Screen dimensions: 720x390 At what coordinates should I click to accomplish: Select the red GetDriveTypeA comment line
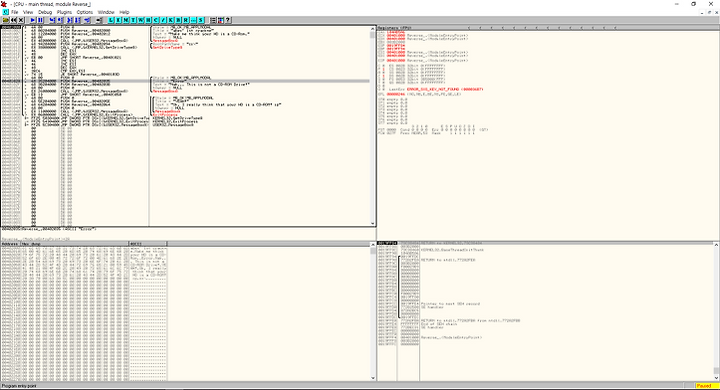pos(167,47)
